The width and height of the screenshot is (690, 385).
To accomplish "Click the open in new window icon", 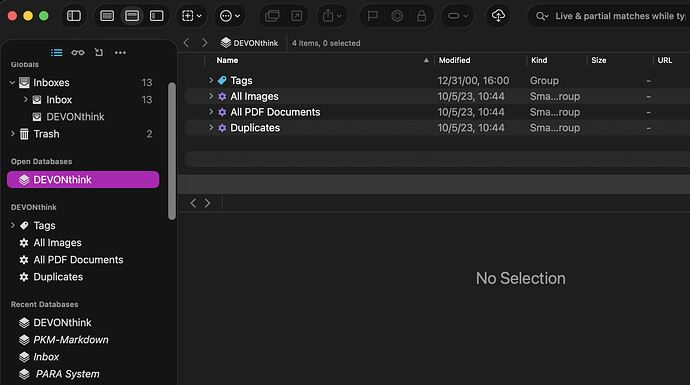I will coord(272,16).
